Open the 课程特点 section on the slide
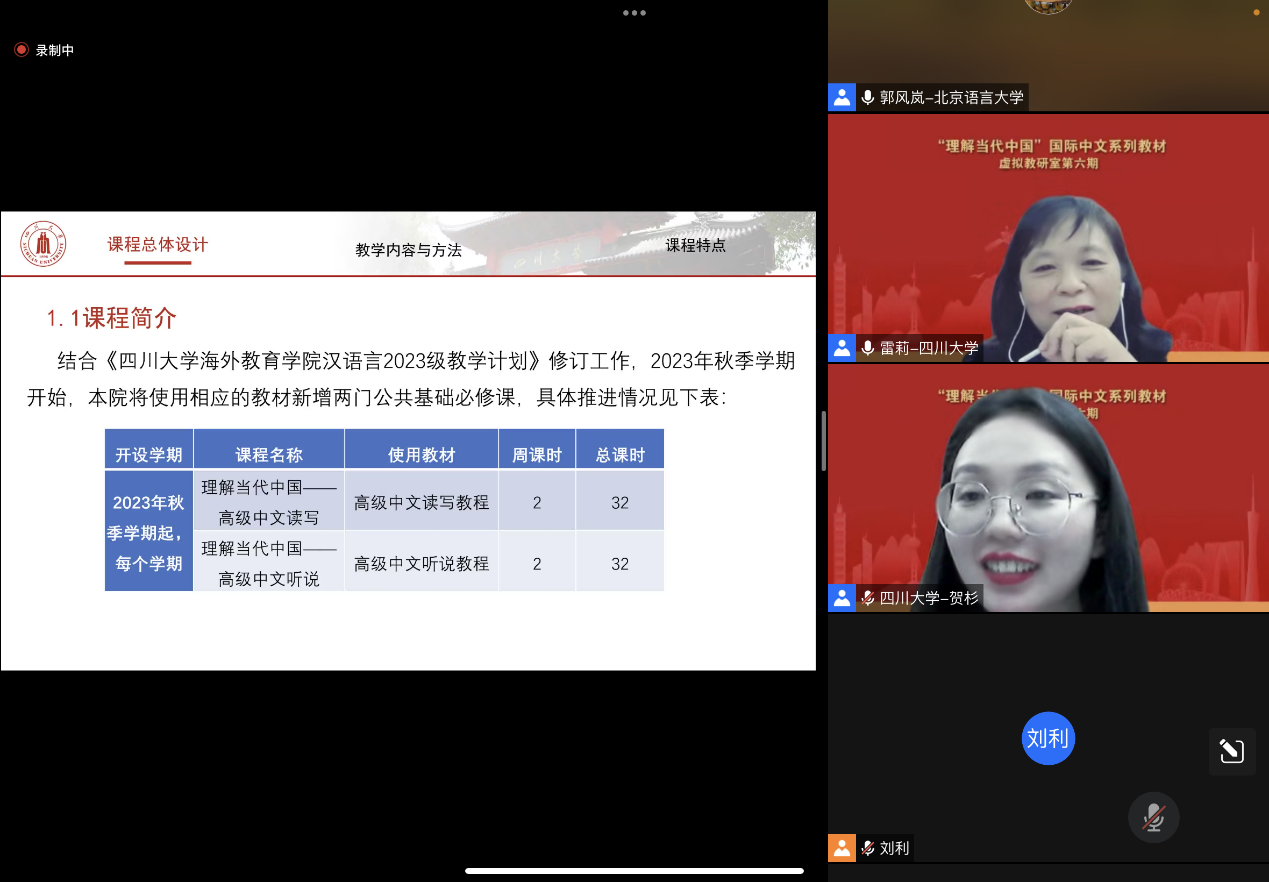Image resolution: width=1269 pixels, height=882 pixels. pos(696,245)
